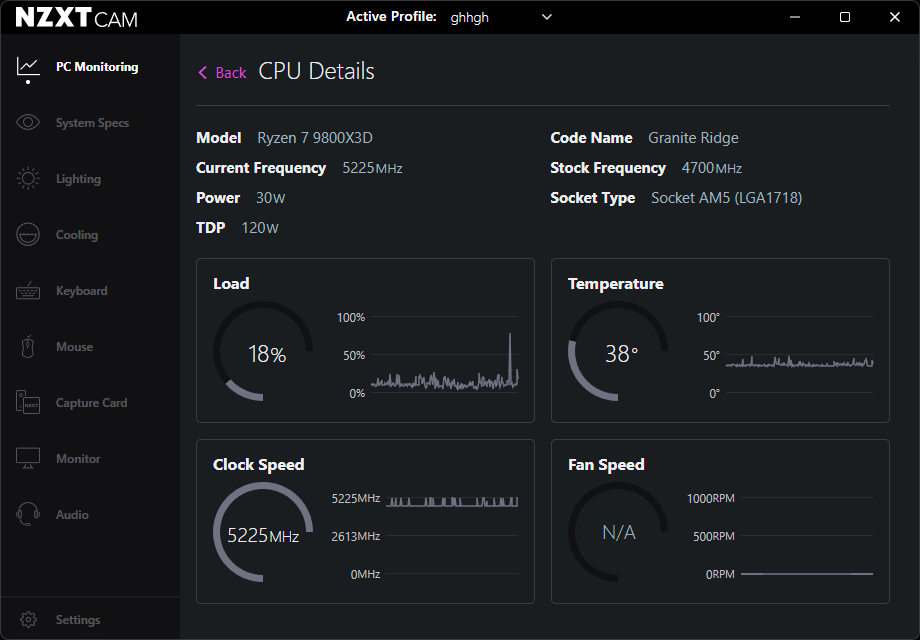
Task: Open the System Specs section
Action: (92, 123)
